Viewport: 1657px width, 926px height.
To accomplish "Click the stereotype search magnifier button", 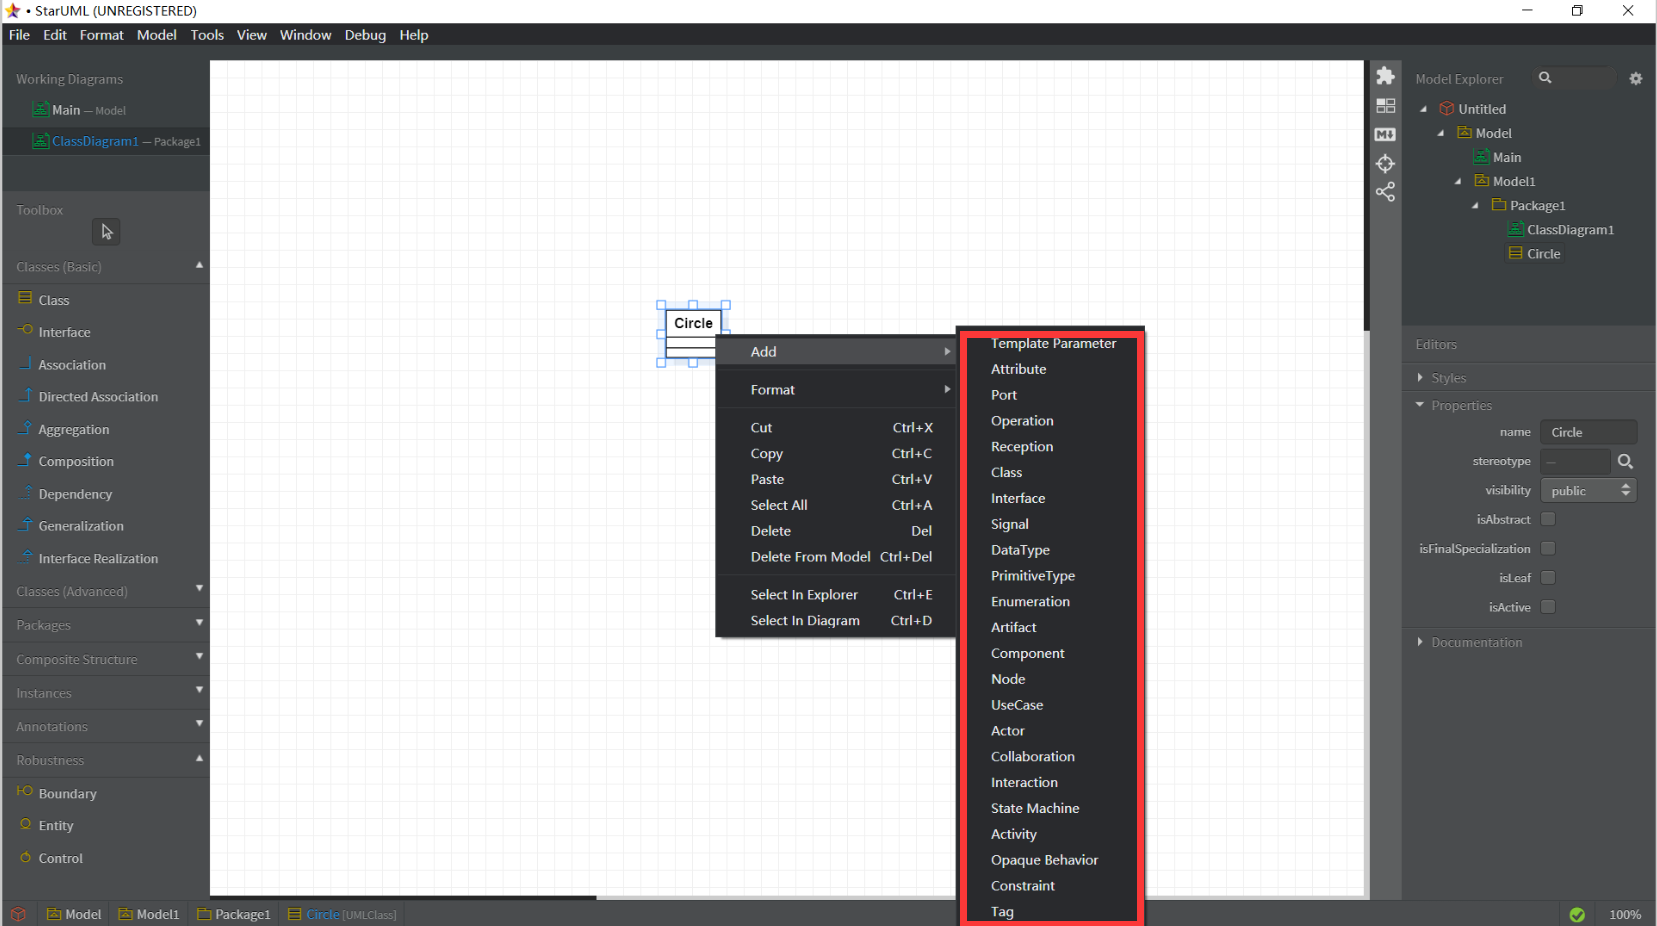I will point(1625,461).
